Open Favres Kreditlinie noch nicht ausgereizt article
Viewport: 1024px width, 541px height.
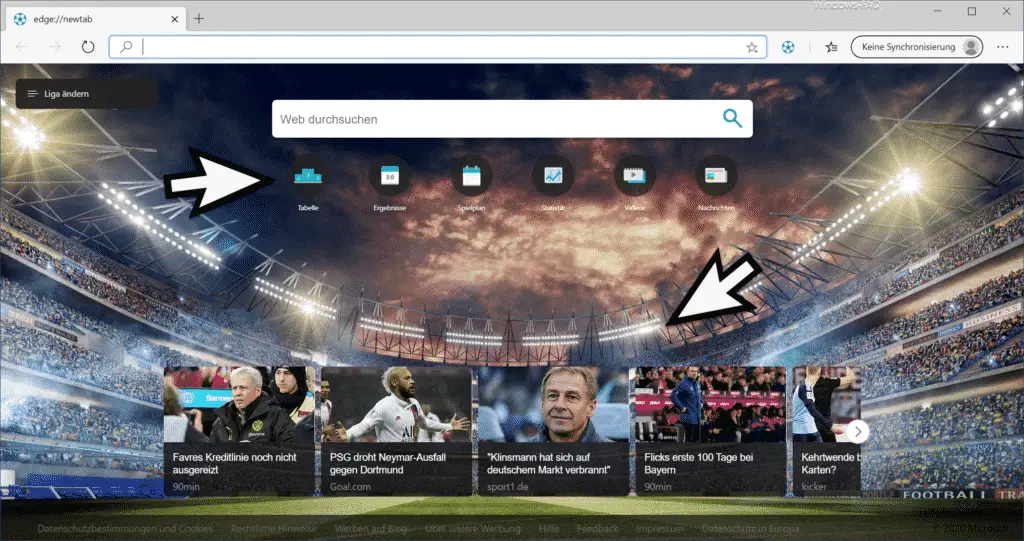tap(239, 431)
